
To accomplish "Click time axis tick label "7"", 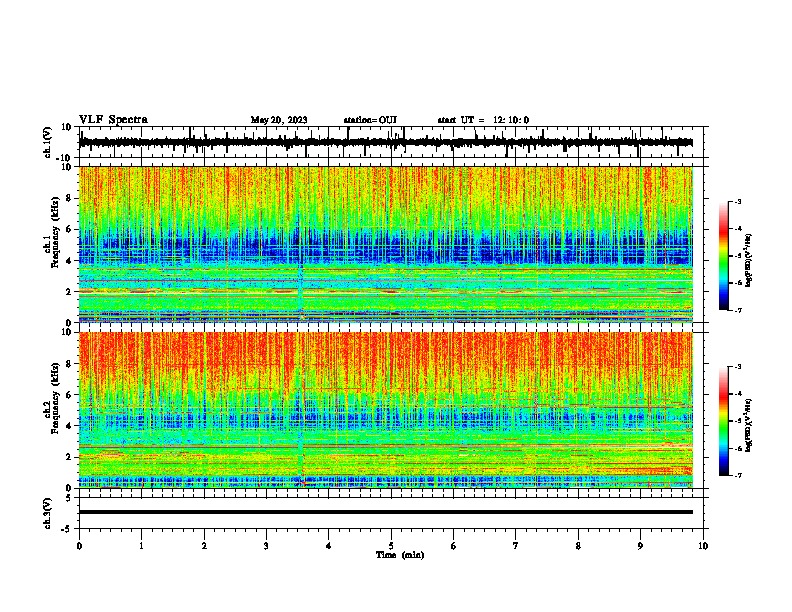I will pos(516,546).
